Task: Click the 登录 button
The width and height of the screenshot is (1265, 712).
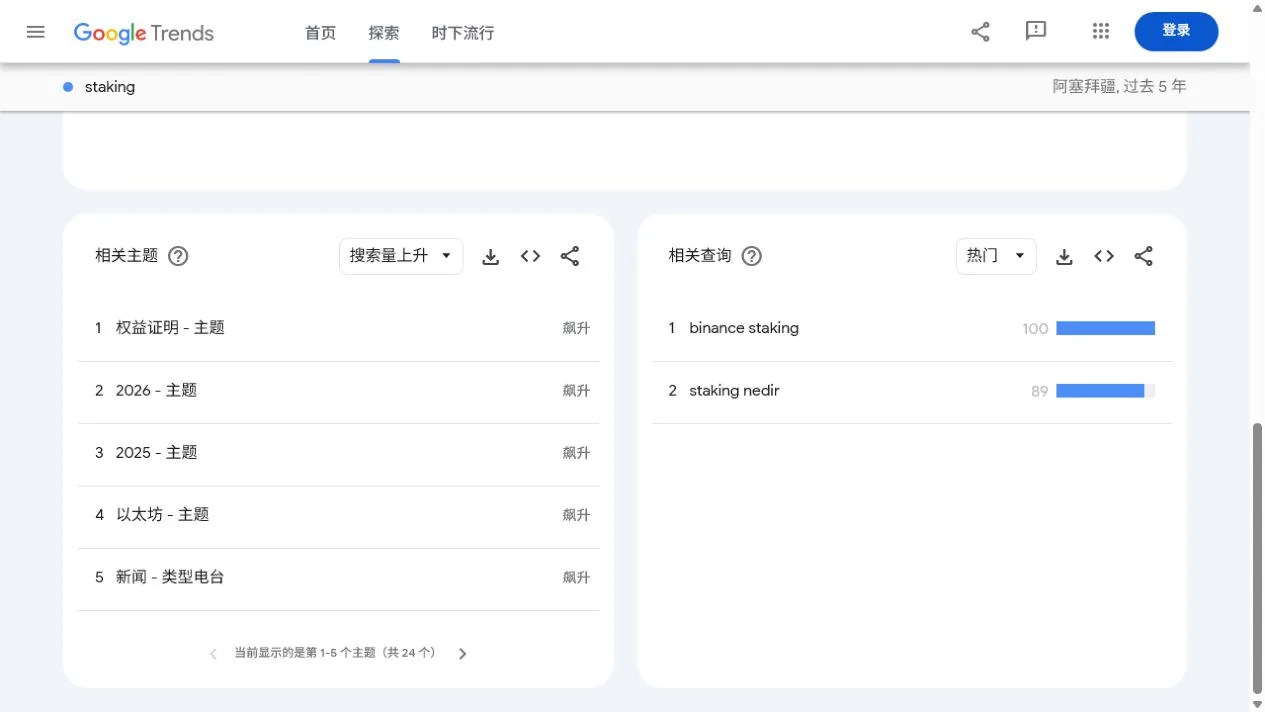Action: pos(1176,31)
